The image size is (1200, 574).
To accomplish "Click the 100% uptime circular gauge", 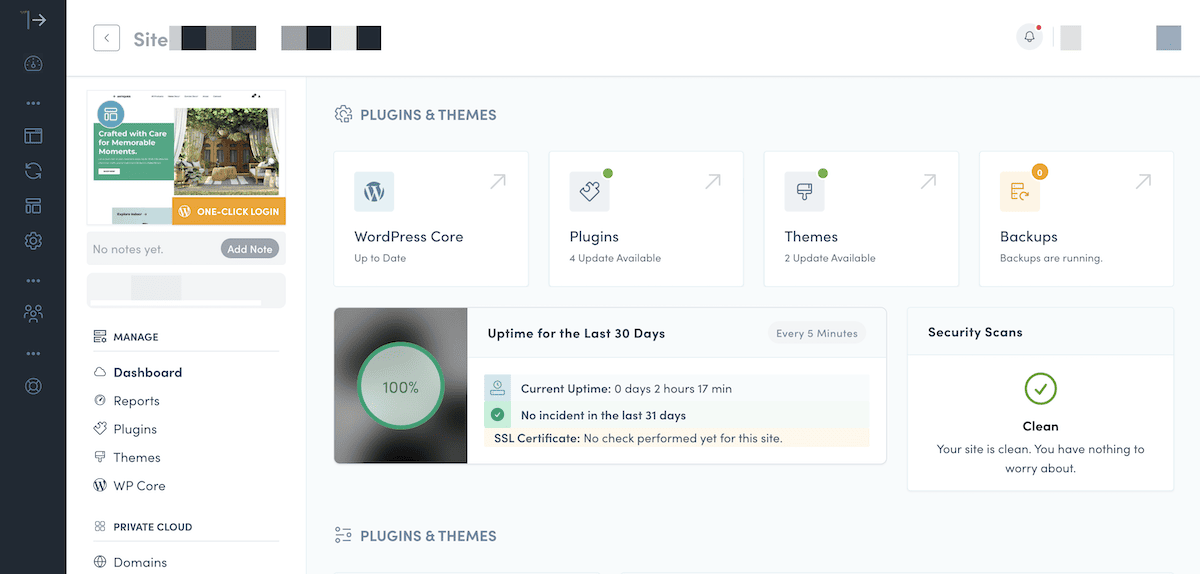I will (400, 386).
